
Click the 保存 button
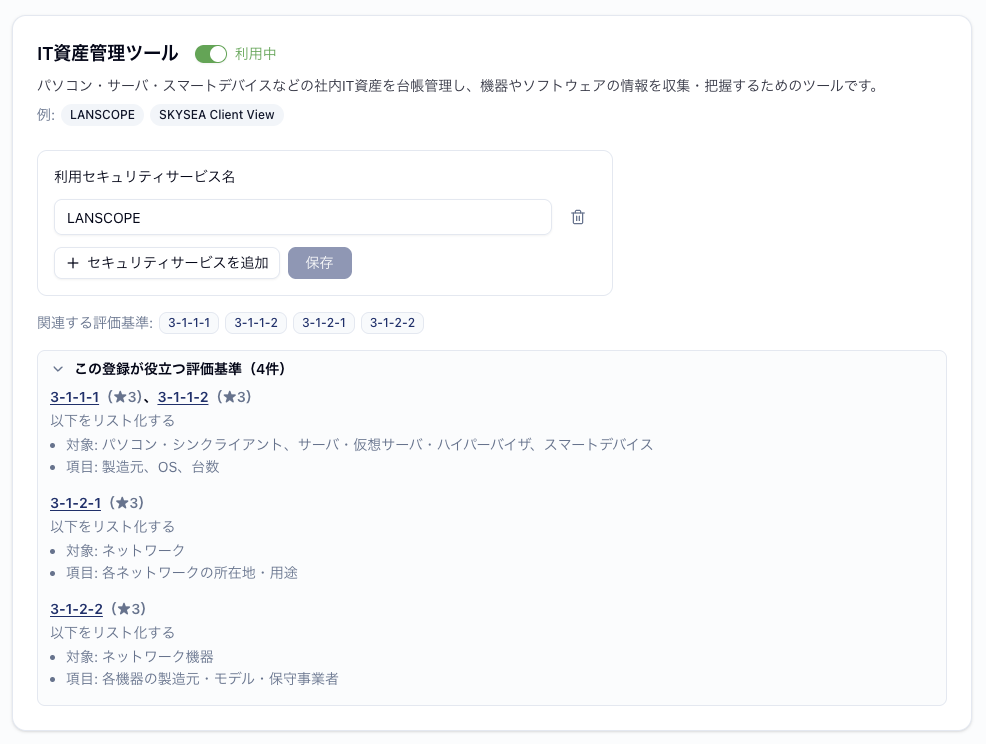[319, 263]
